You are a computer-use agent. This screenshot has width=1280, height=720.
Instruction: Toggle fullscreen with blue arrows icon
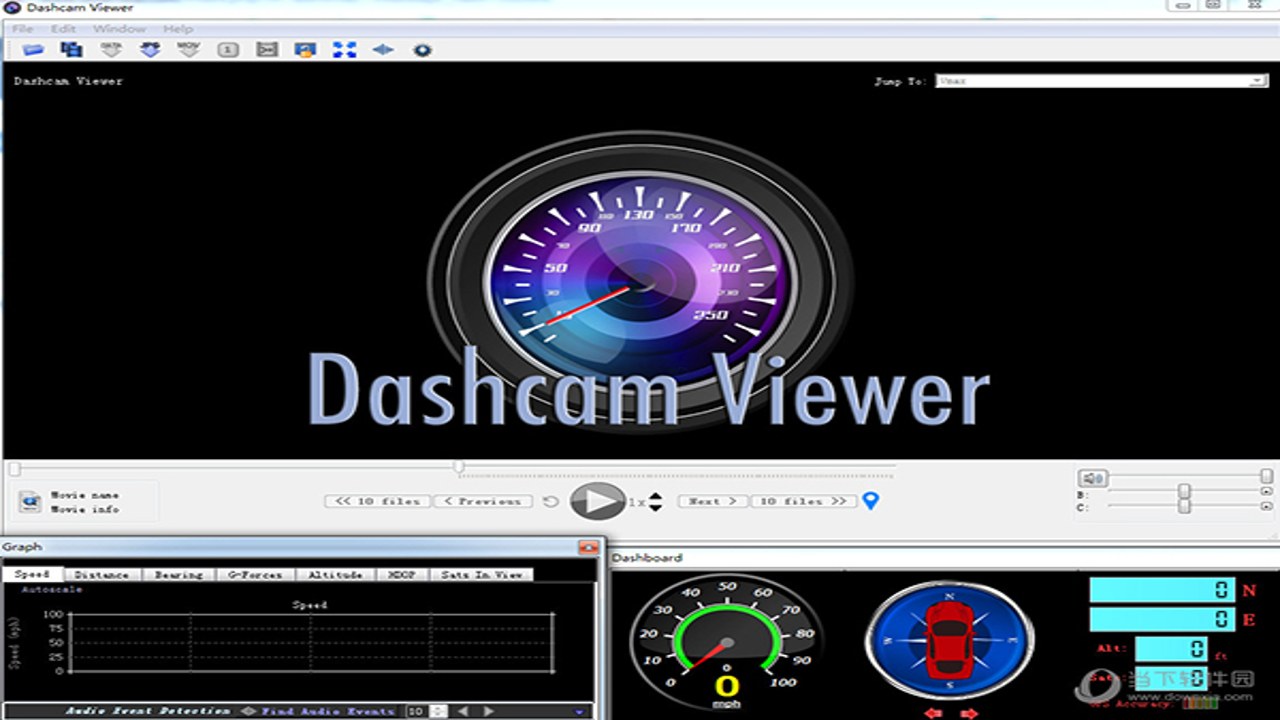(x=345, y=49)
